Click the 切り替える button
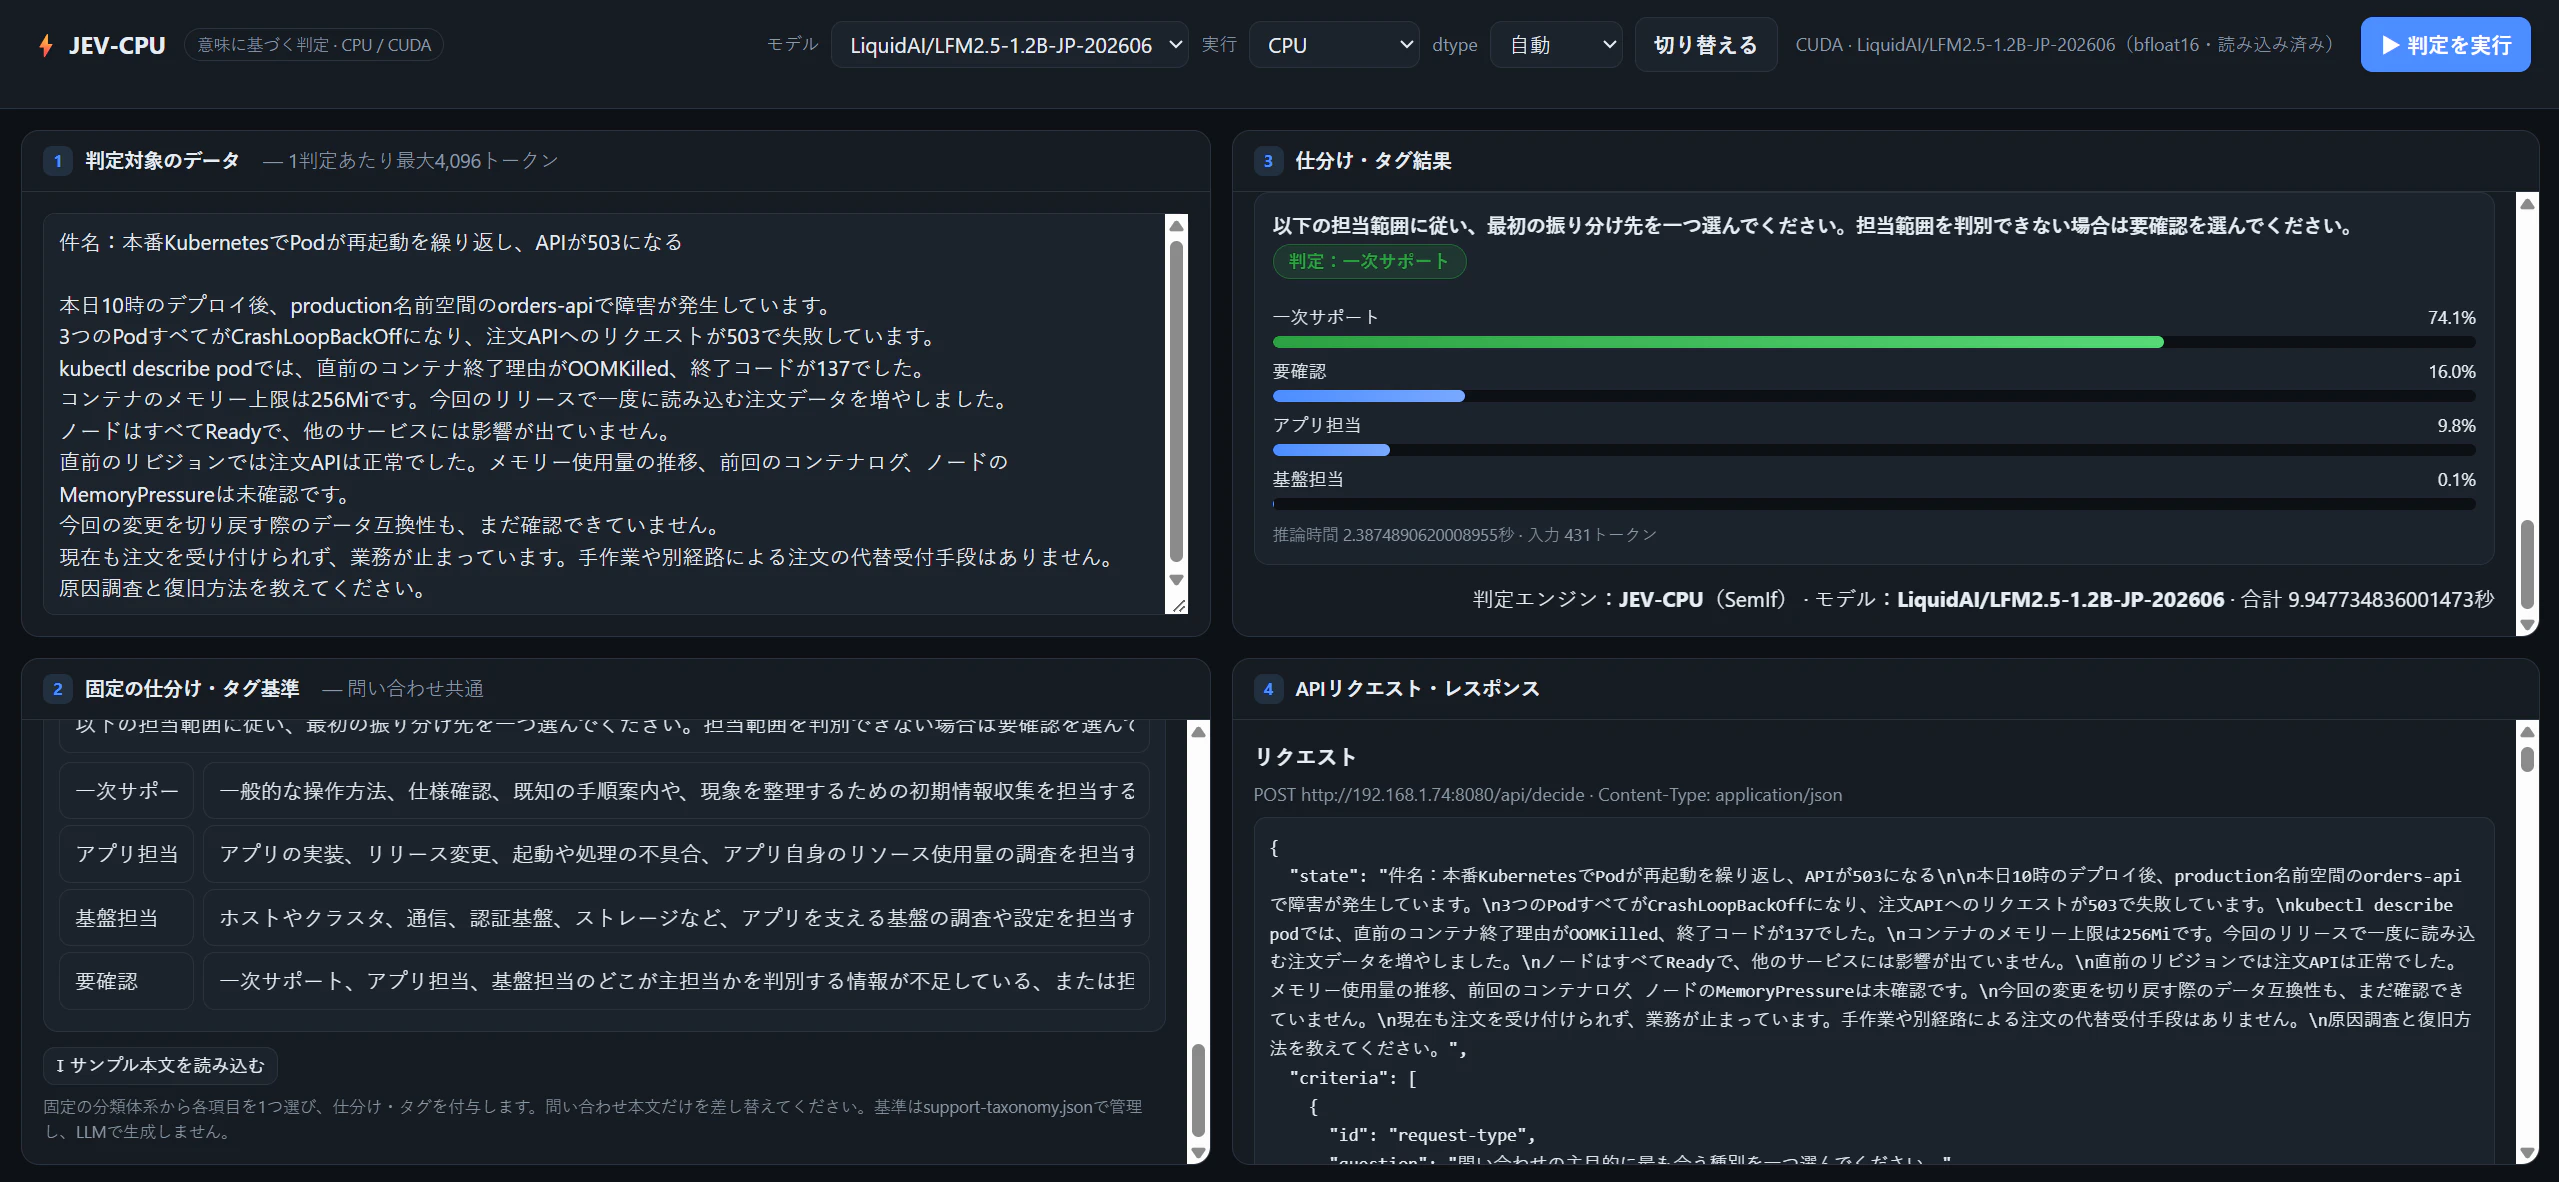The width and height of the screenshot is (2559, 1182). click(x=1706, y=45)
